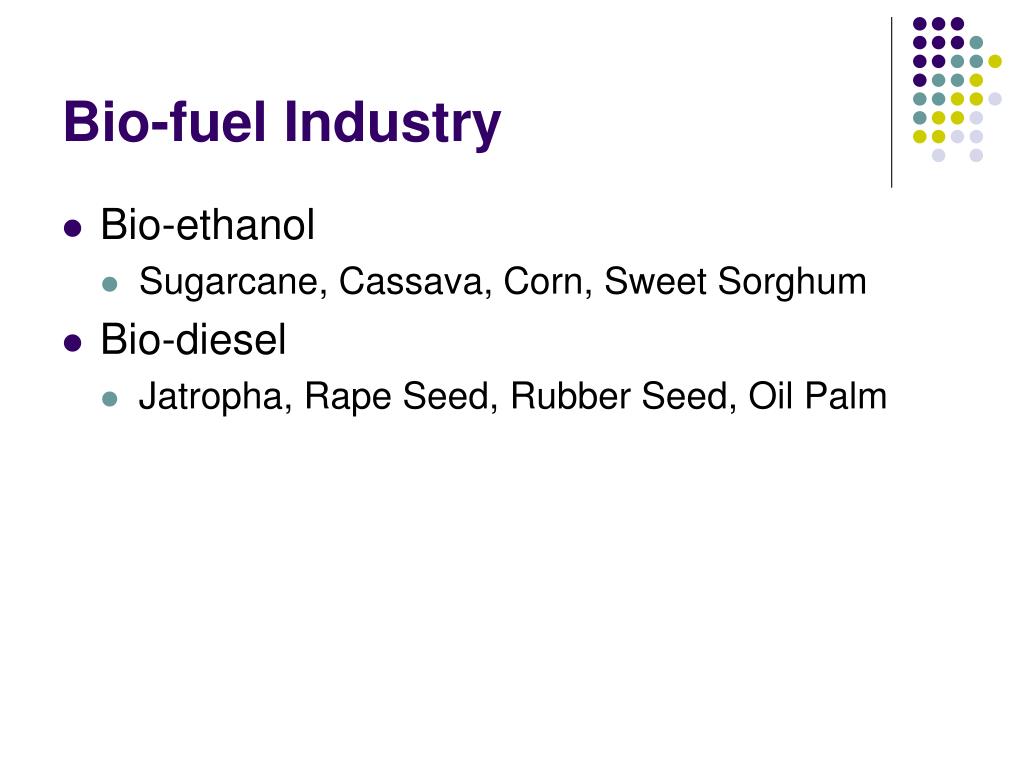The width and height of the screenshot is (1024, 768).
Task: Click the teal bullet before Sugarcane line
Action: coord(110,284)
